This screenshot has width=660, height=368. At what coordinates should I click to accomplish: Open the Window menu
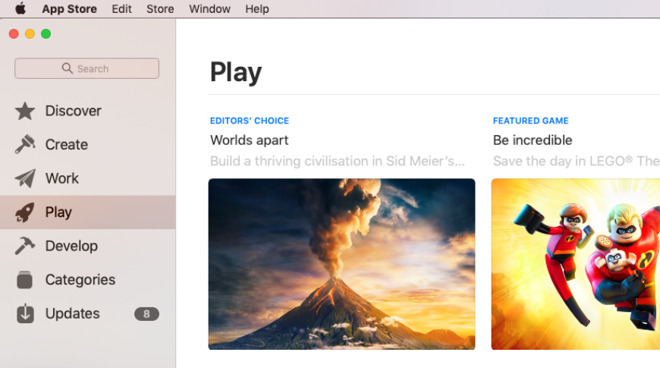[x=210, y=9]
